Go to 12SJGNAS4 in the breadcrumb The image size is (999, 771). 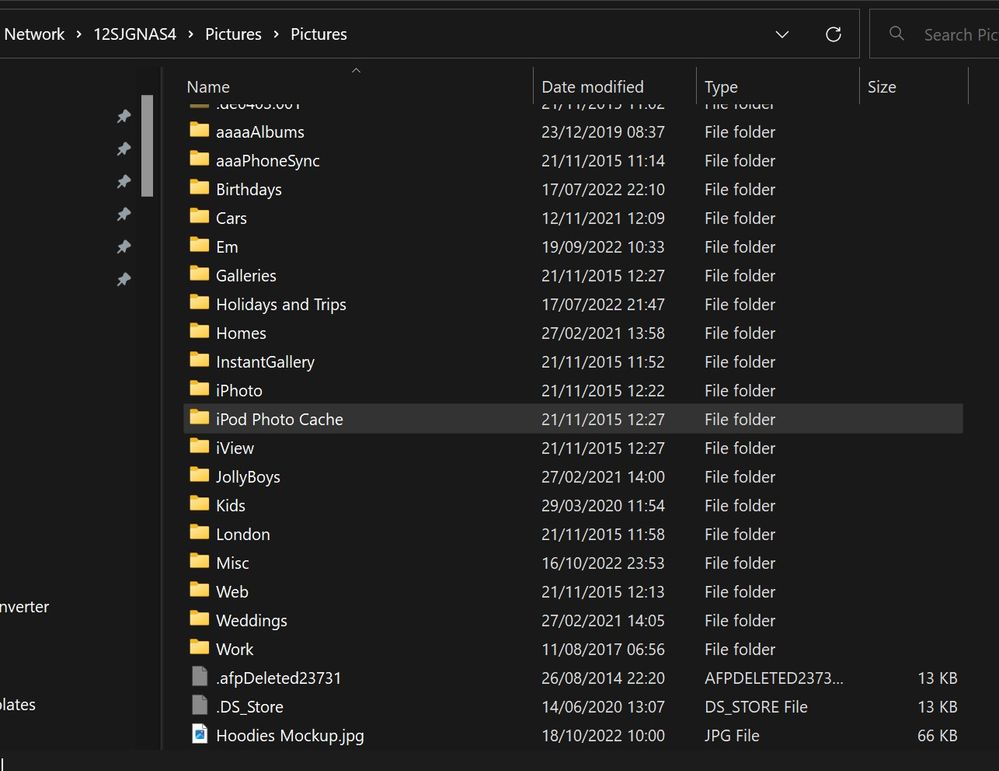[x=135, y=34]
